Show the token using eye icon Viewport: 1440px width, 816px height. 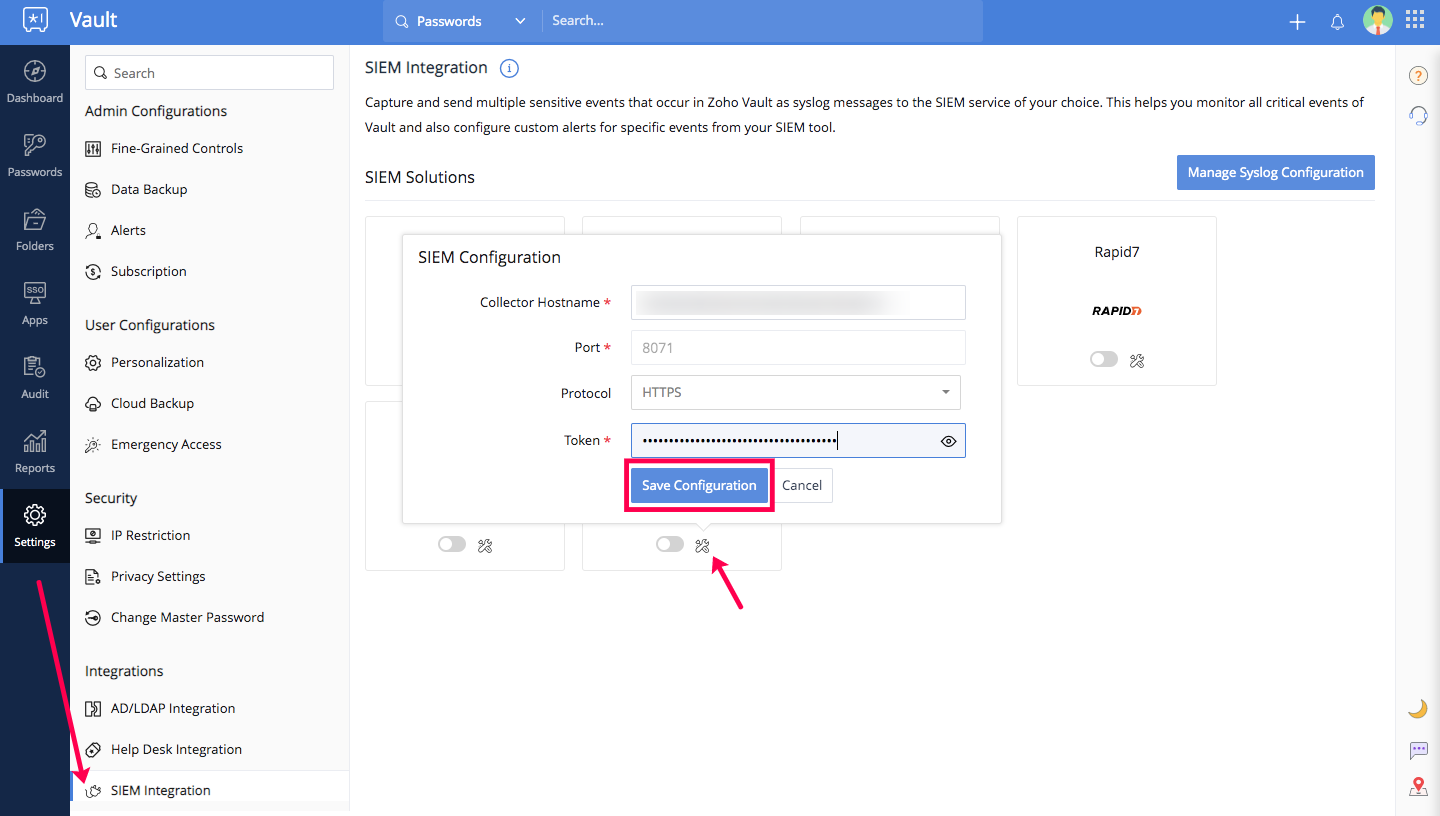[949, 441]
